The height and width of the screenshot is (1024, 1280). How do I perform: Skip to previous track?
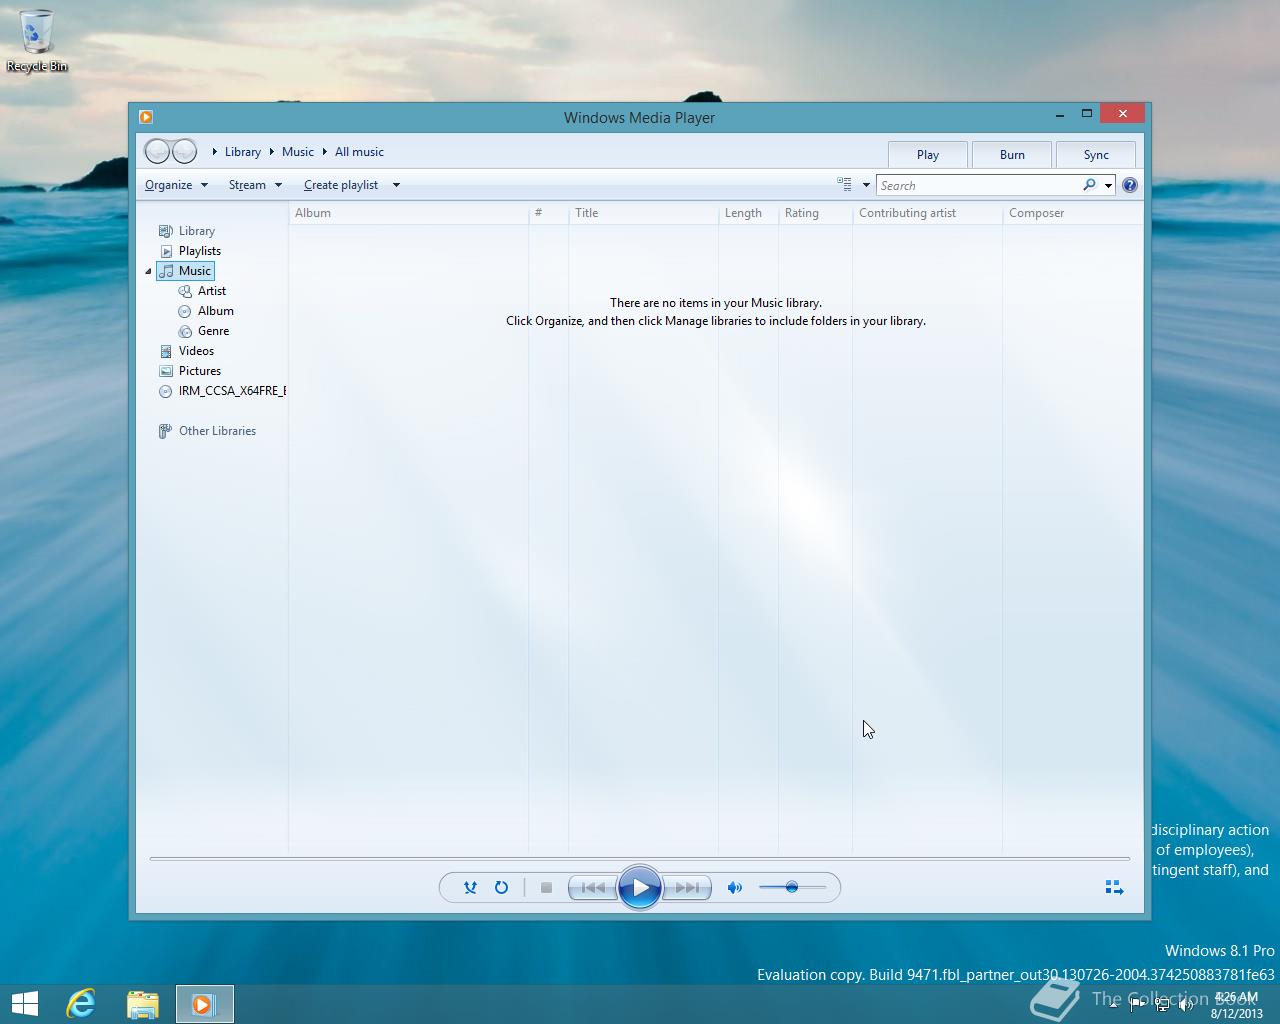(x=593, y=887)
